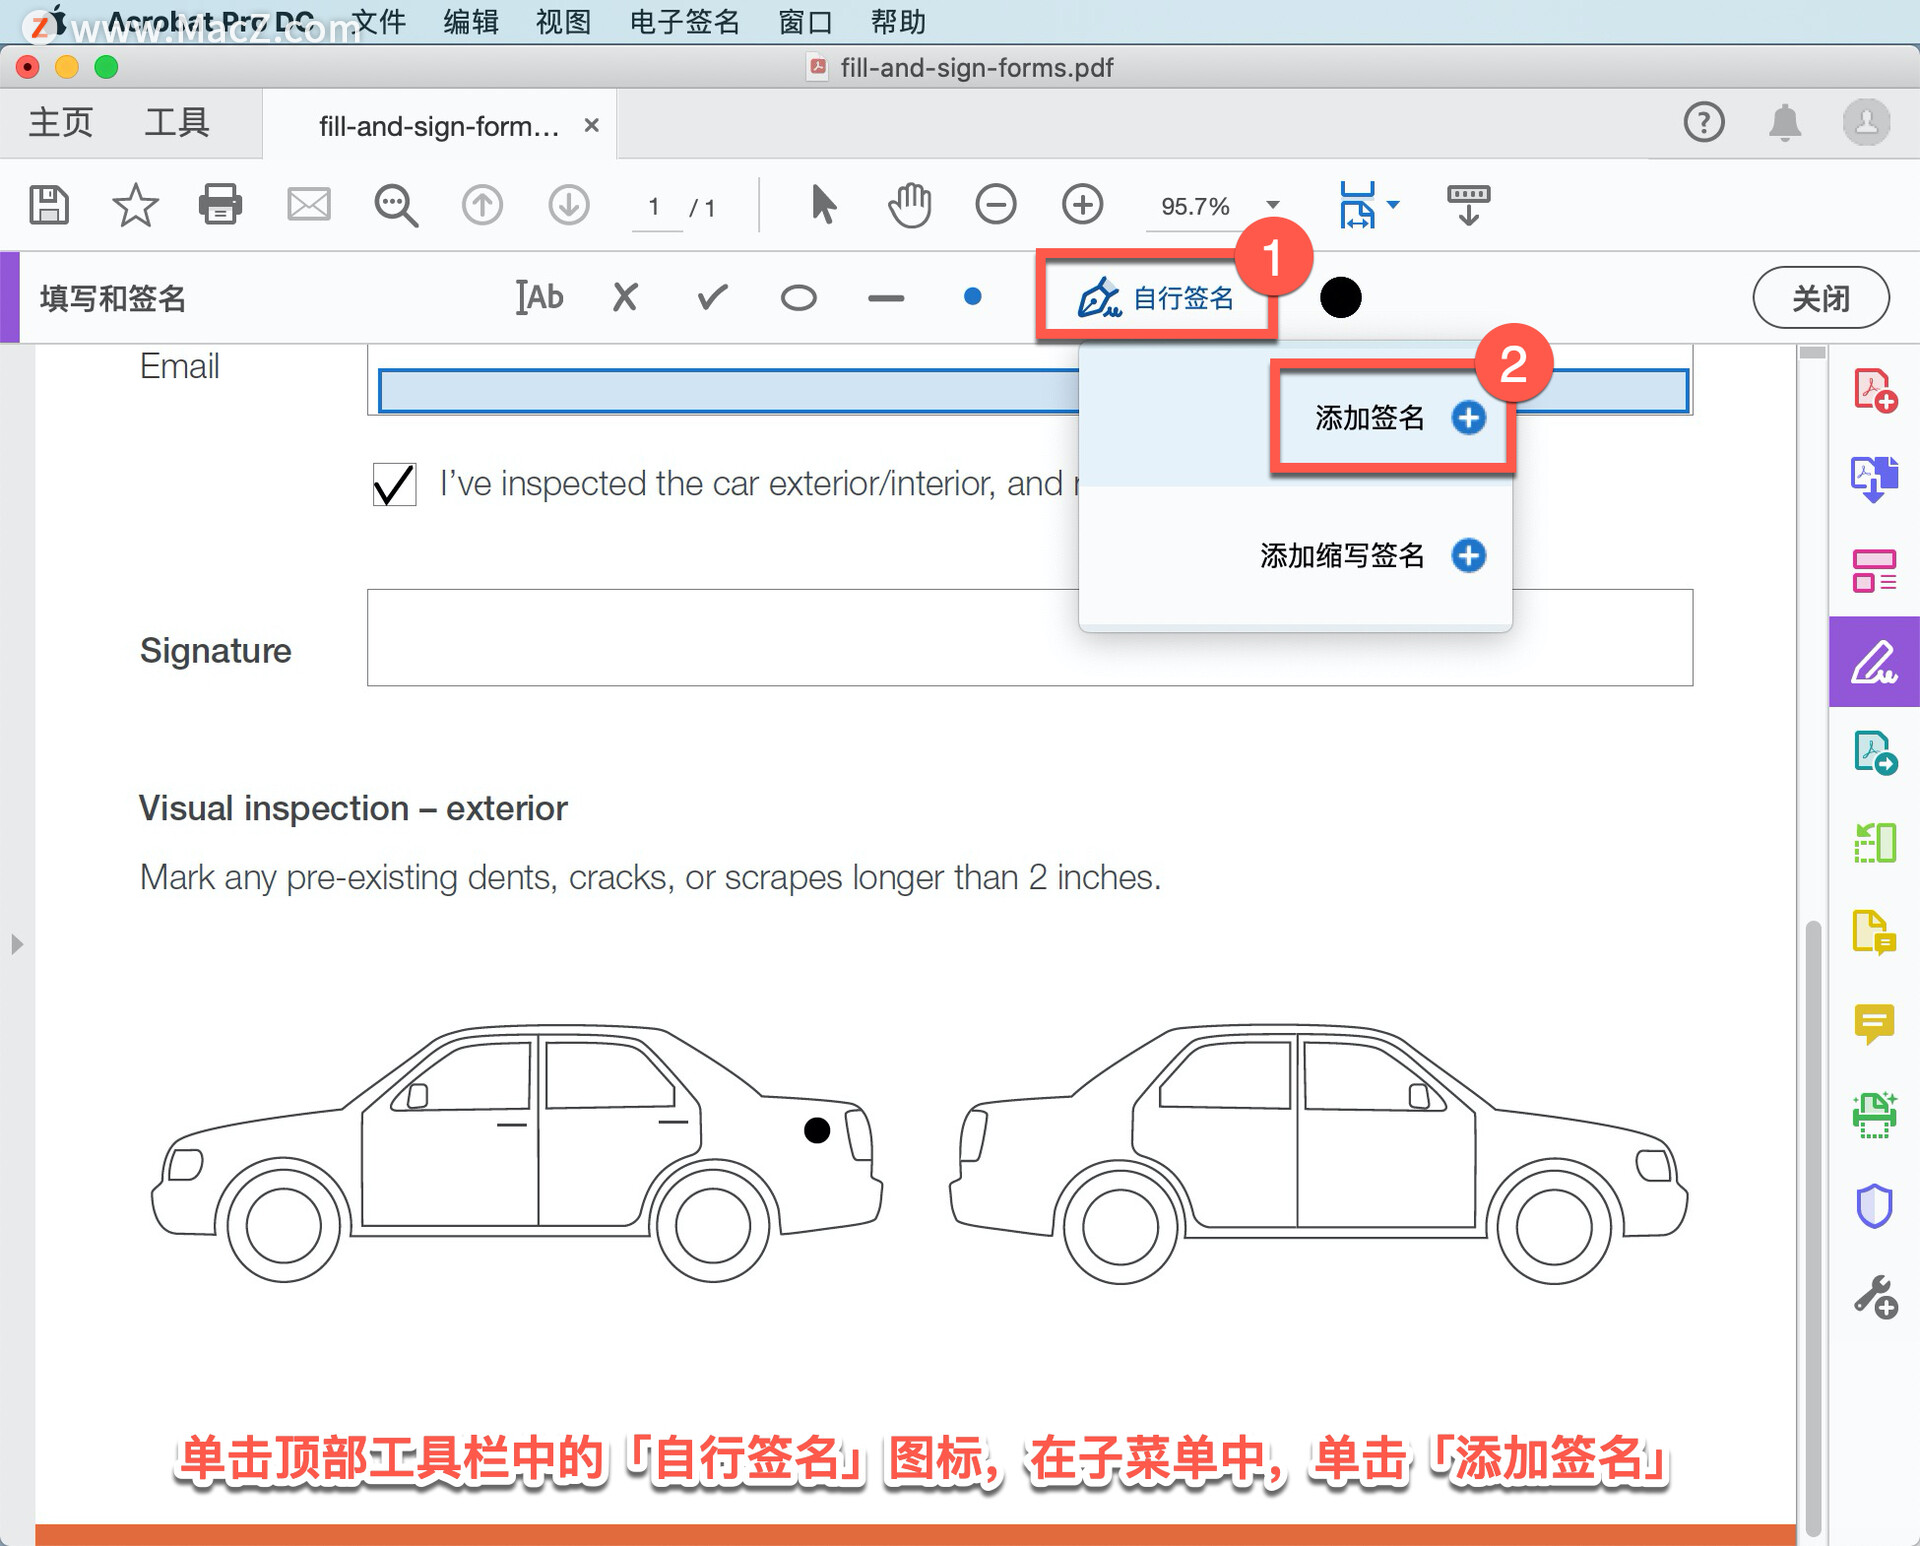Click the Save file floppy icon
This screenshot has height=1546, width=1920.
click(x=48, y=205)
